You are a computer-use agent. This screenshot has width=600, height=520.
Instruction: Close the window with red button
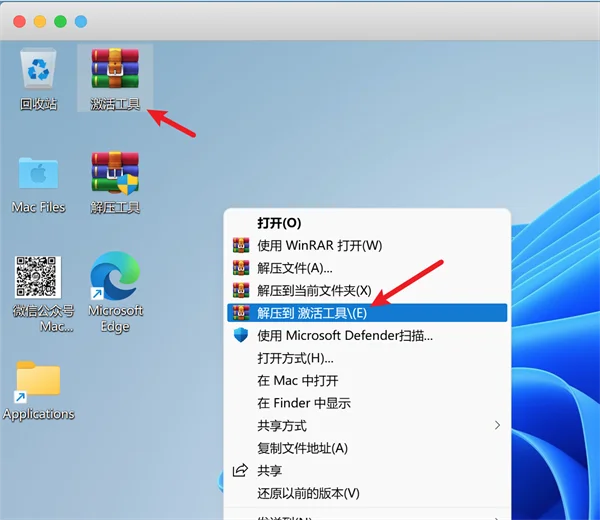[x=20, y=21]
